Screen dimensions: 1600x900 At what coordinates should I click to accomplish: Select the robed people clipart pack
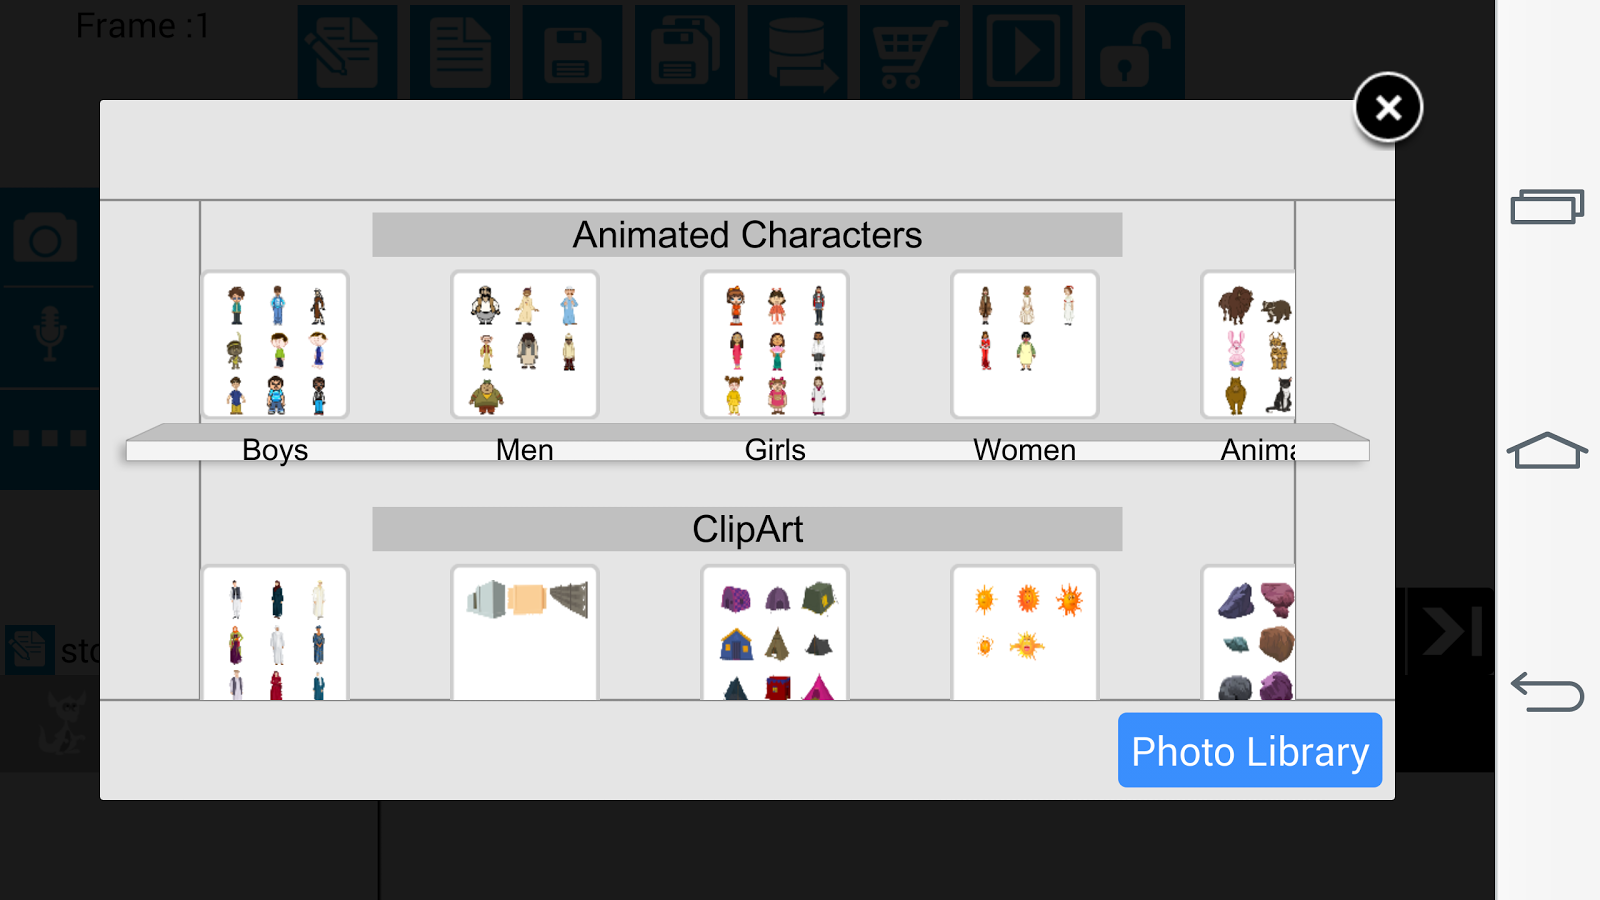[x=275, y=632]
